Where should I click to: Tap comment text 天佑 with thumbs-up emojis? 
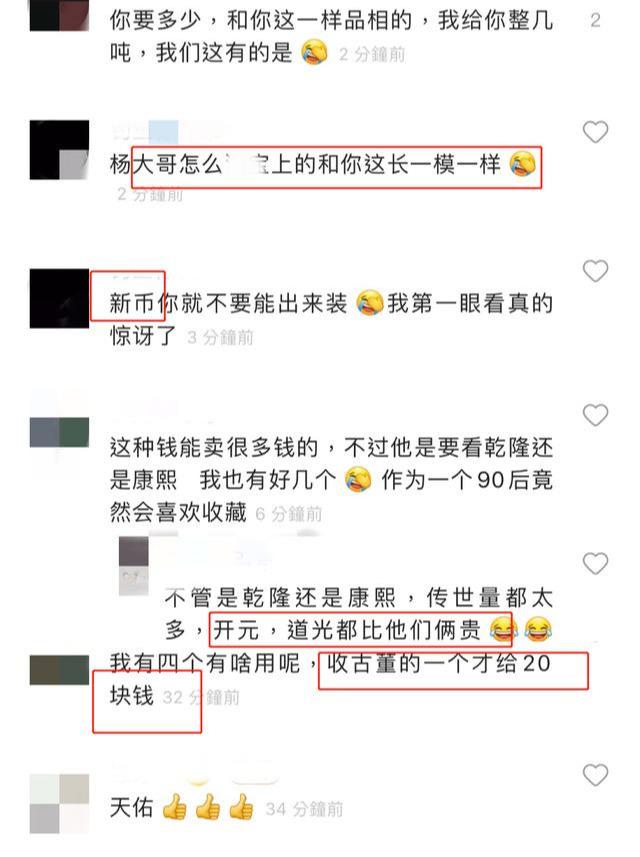pyautogui.click(x=182, y=808)
